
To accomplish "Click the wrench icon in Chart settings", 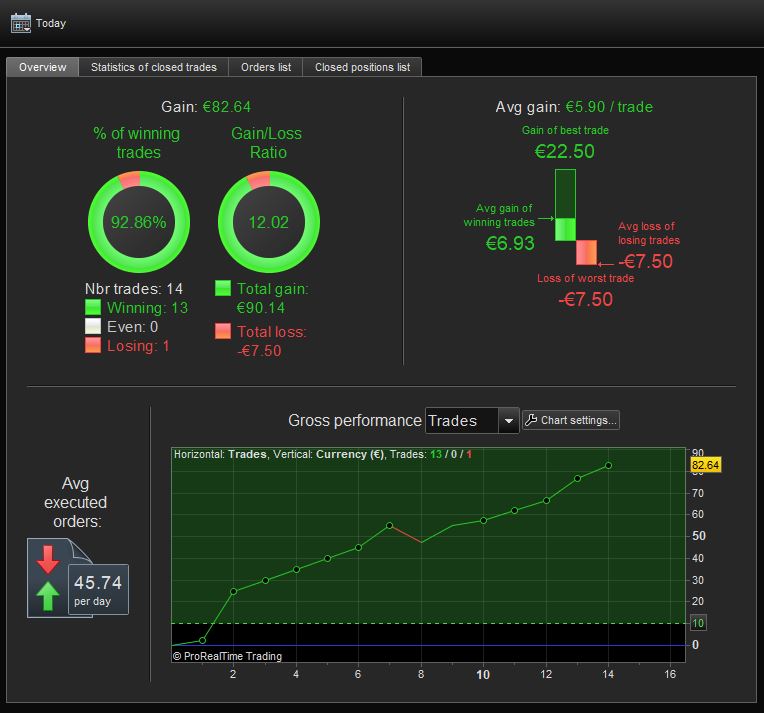I will click(531, 420).
